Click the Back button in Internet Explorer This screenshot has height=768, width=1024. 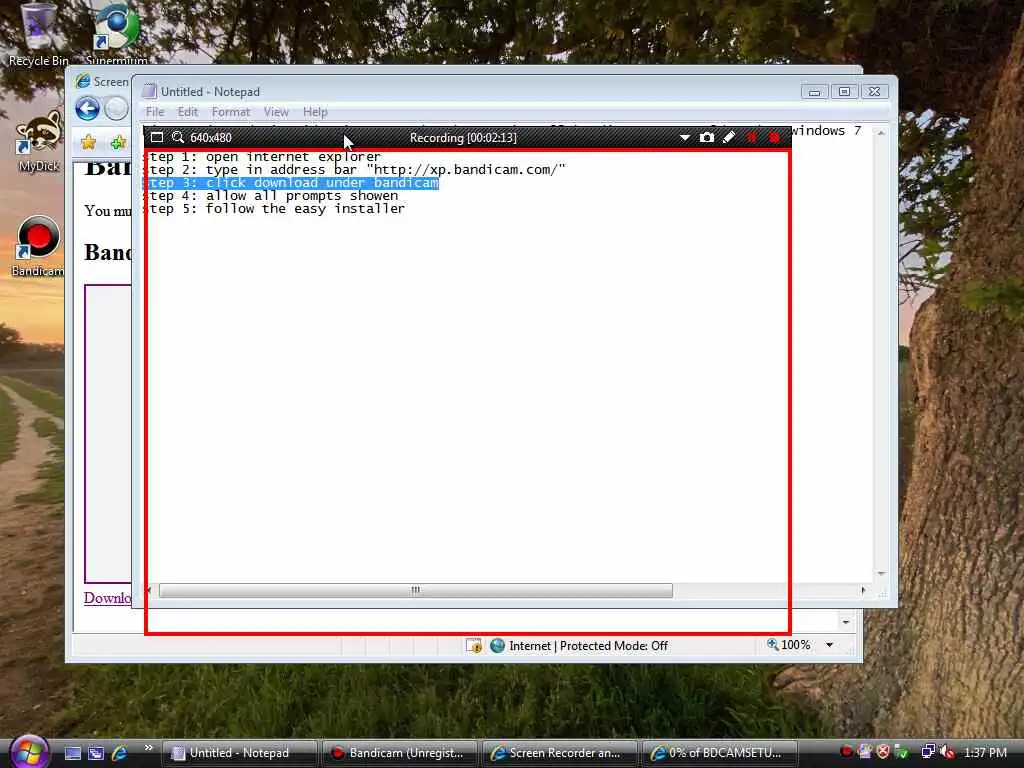87,108
